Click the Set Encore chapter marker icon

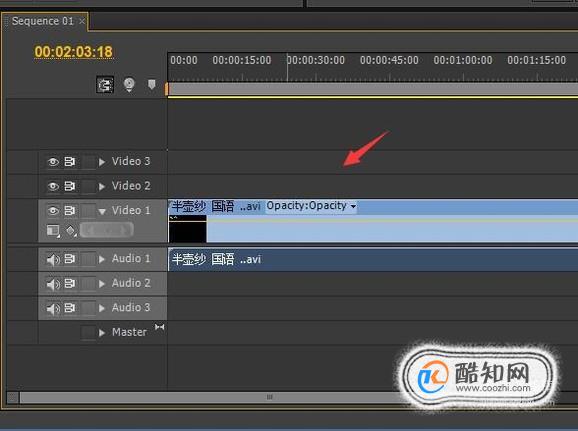(129, 84)
